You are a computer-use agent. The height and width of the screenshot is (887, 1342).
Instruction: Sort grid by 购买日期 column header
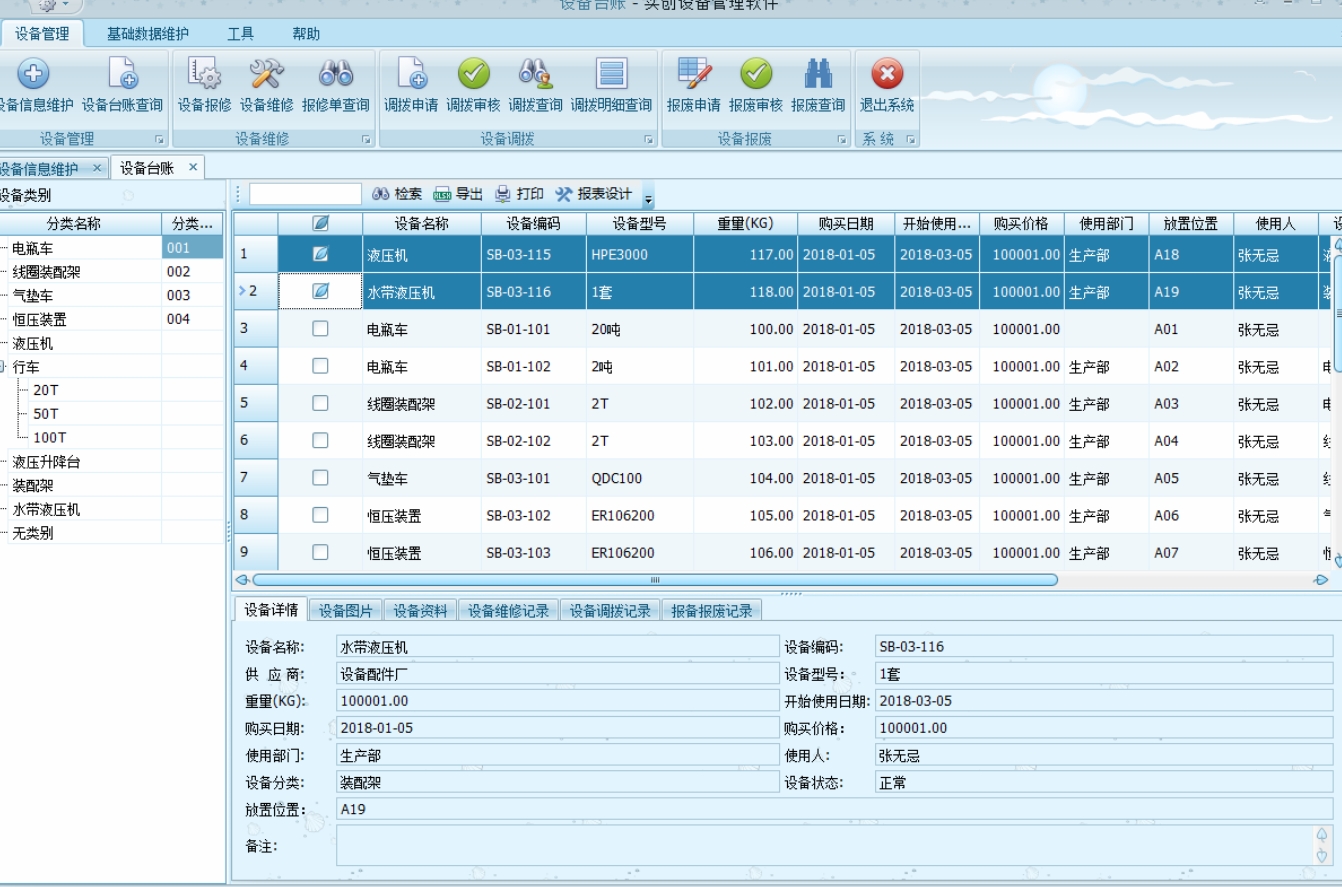coord(846,224)
